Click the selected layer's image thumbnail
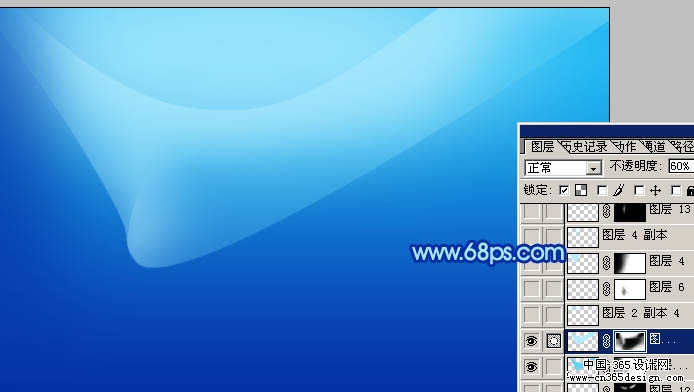Image resolution: width=694 pixels, height=392 pixels. point(583,341)
